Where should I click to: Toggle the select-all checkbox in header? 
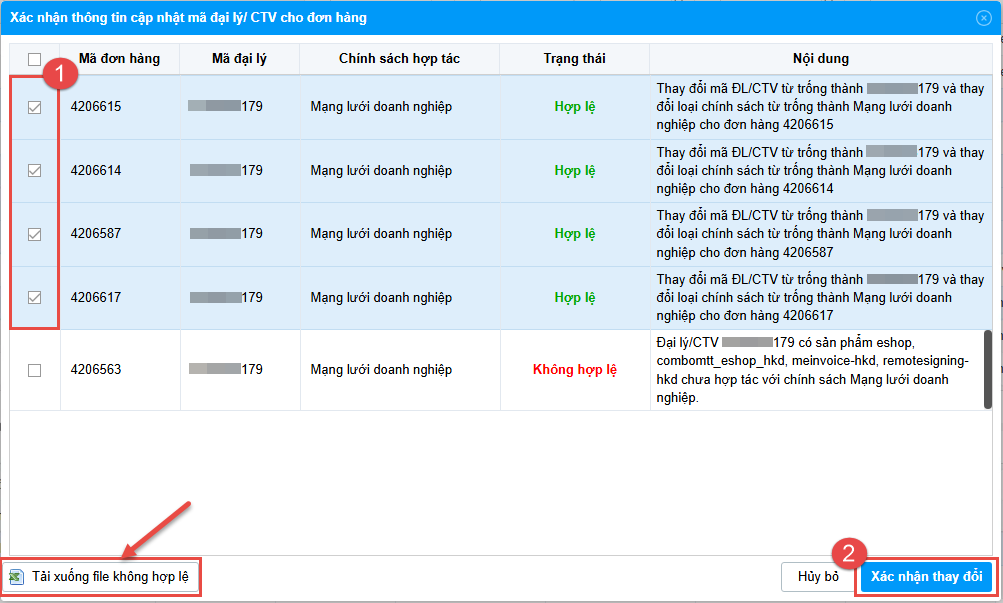pyautogui.click(x=35, y=59)
